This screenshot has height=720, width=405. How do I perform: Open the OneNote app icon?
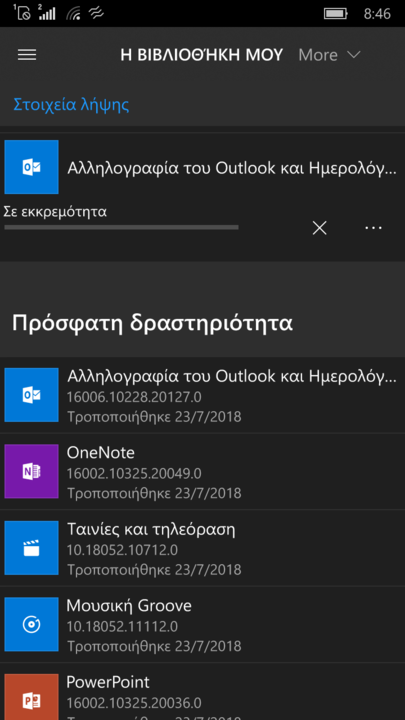pos(31,471)
